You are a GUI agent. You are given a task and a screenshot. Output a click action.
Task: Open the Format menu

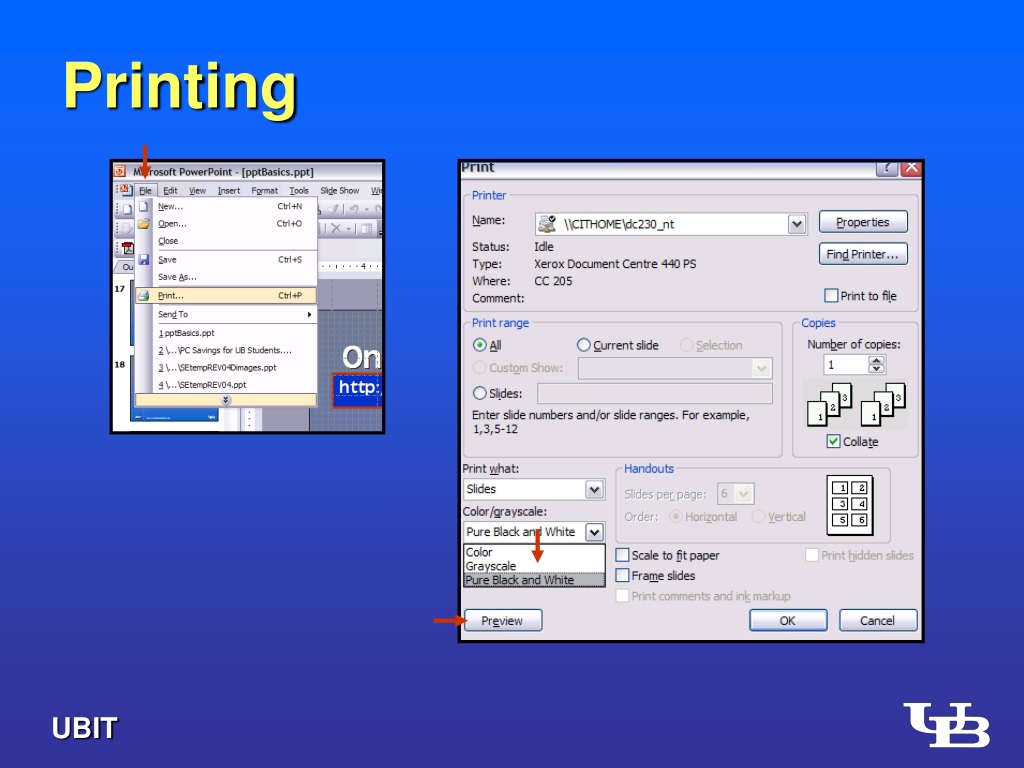(x=264, y=191)
